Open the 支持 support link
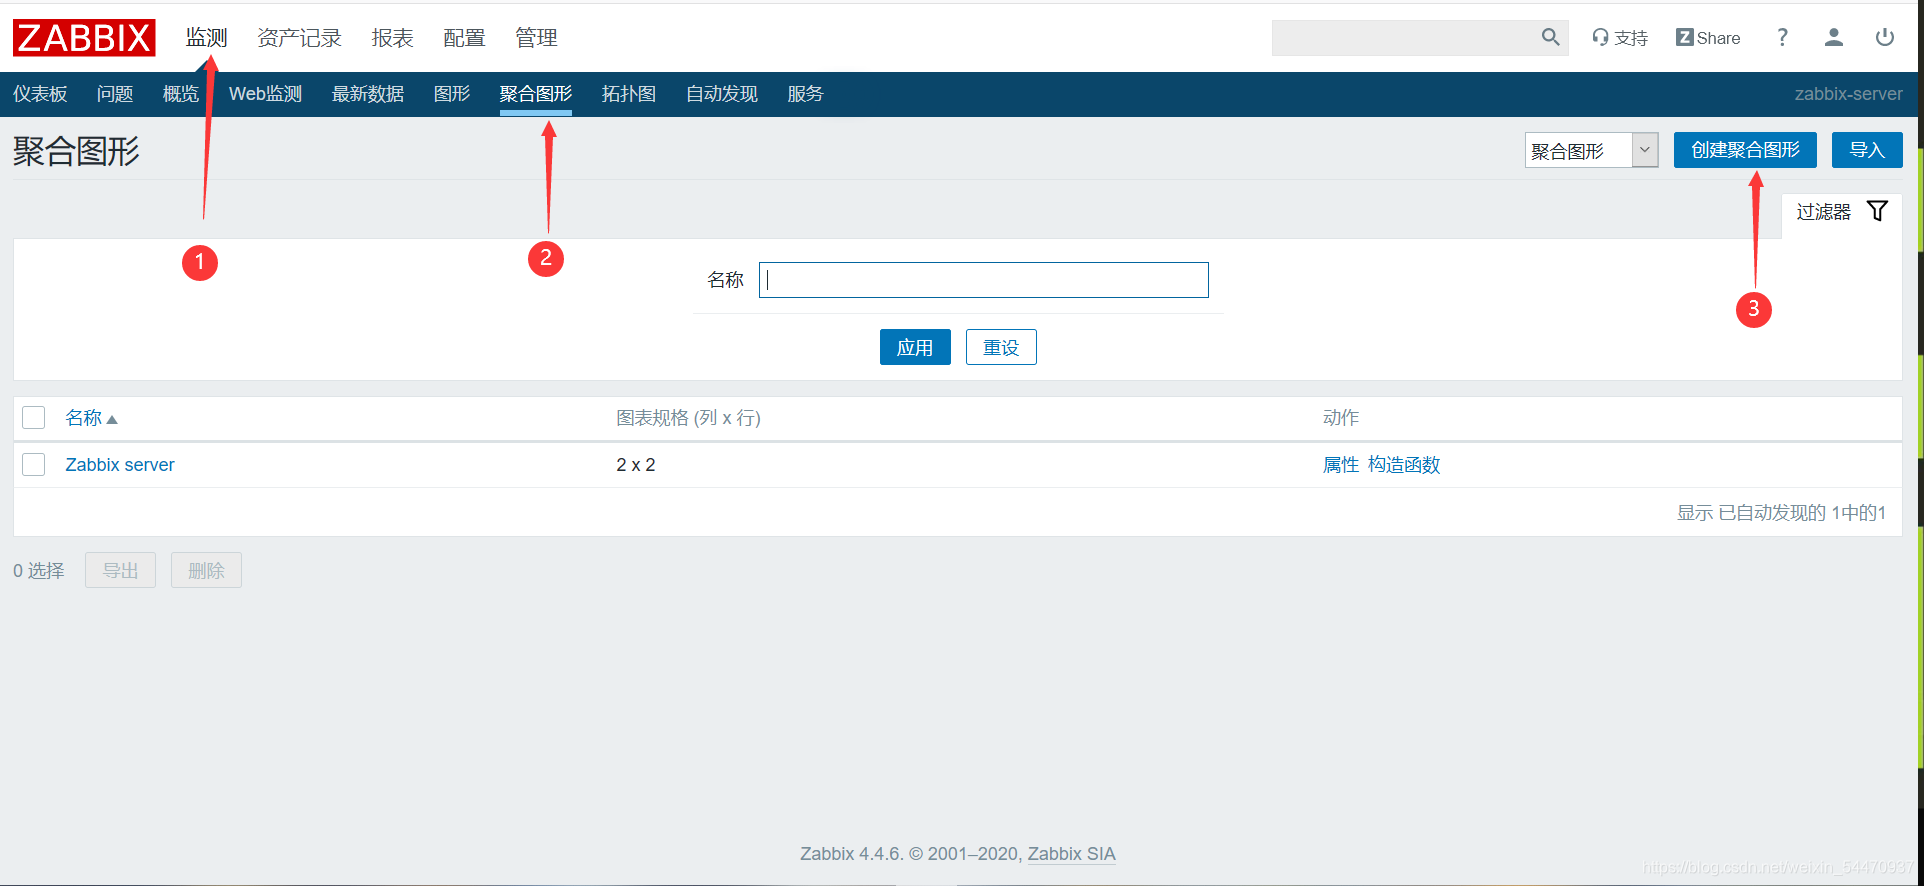This screenshot has height=886, width=1924. pos(1620,38)
